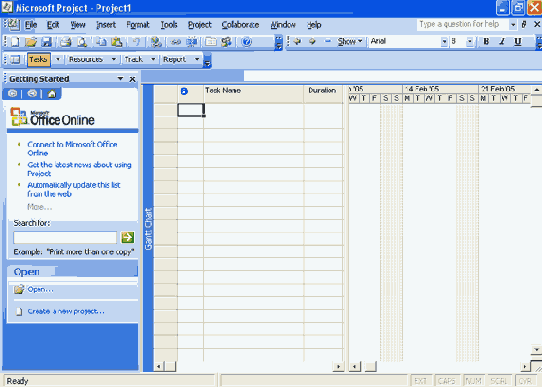The height and width of the screenshot is (387, 542).
Task: Open the Project menu
Action: pos(199,25)
